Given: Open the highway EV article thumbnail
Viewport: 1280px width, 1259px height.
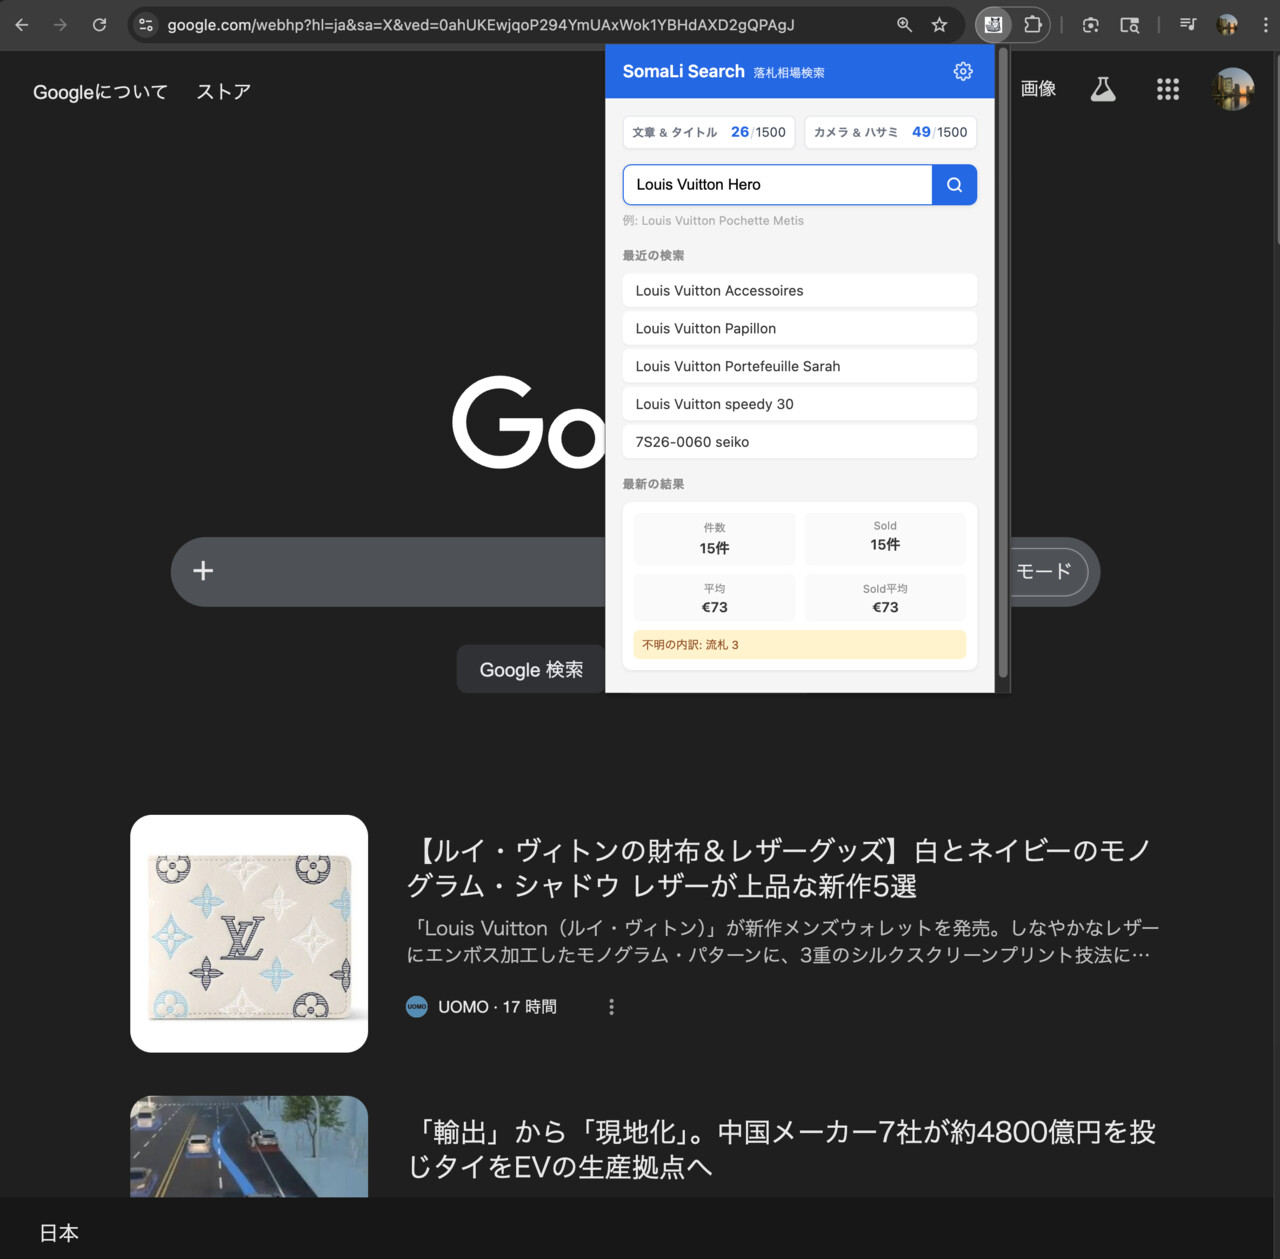Looking at the screenshot, I should (249, 1146).
